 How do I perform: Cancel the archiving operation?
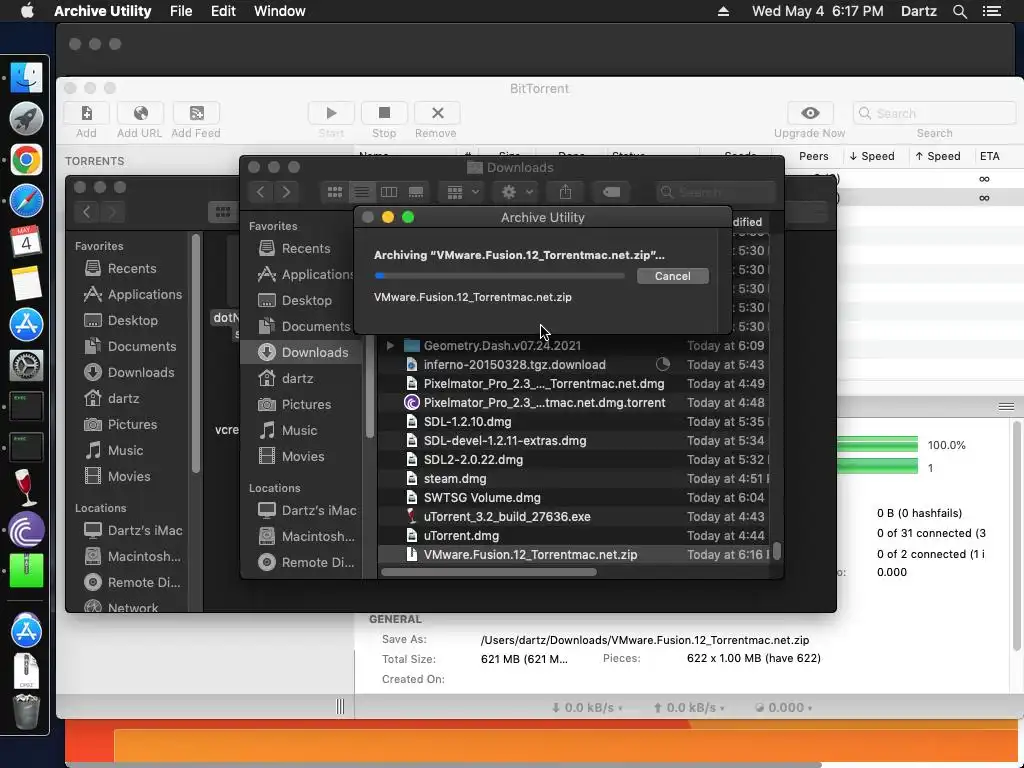[673, 276]
